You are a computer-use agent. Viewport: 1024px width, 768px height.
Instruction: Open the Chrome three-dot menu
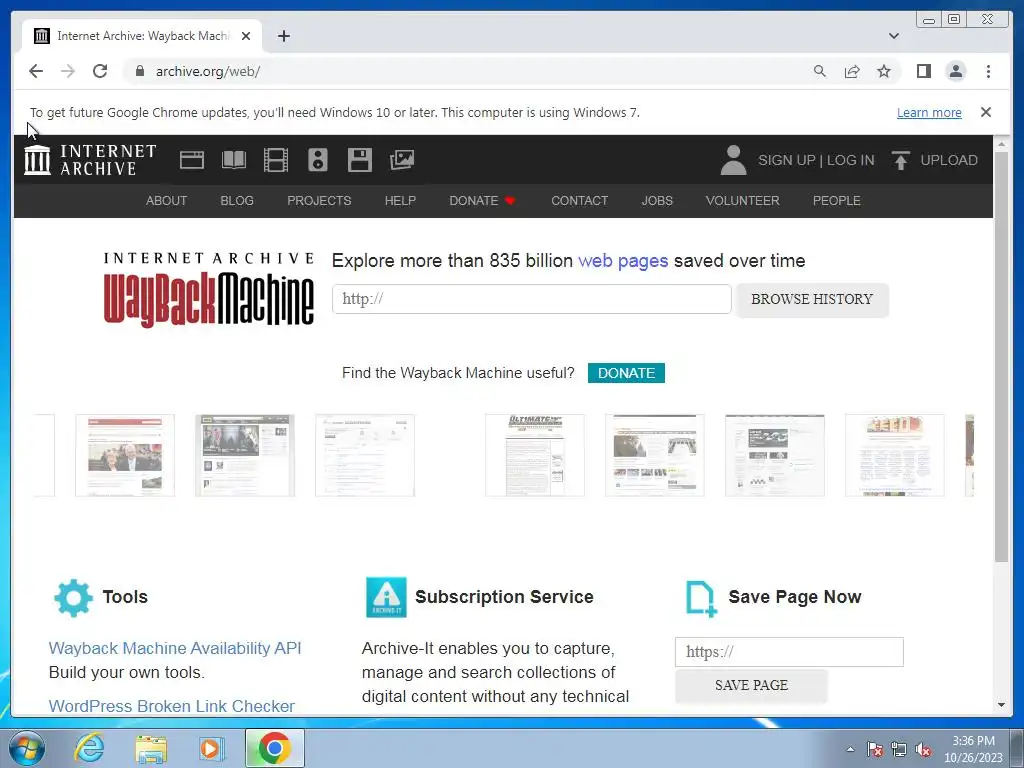coord(988,71)
